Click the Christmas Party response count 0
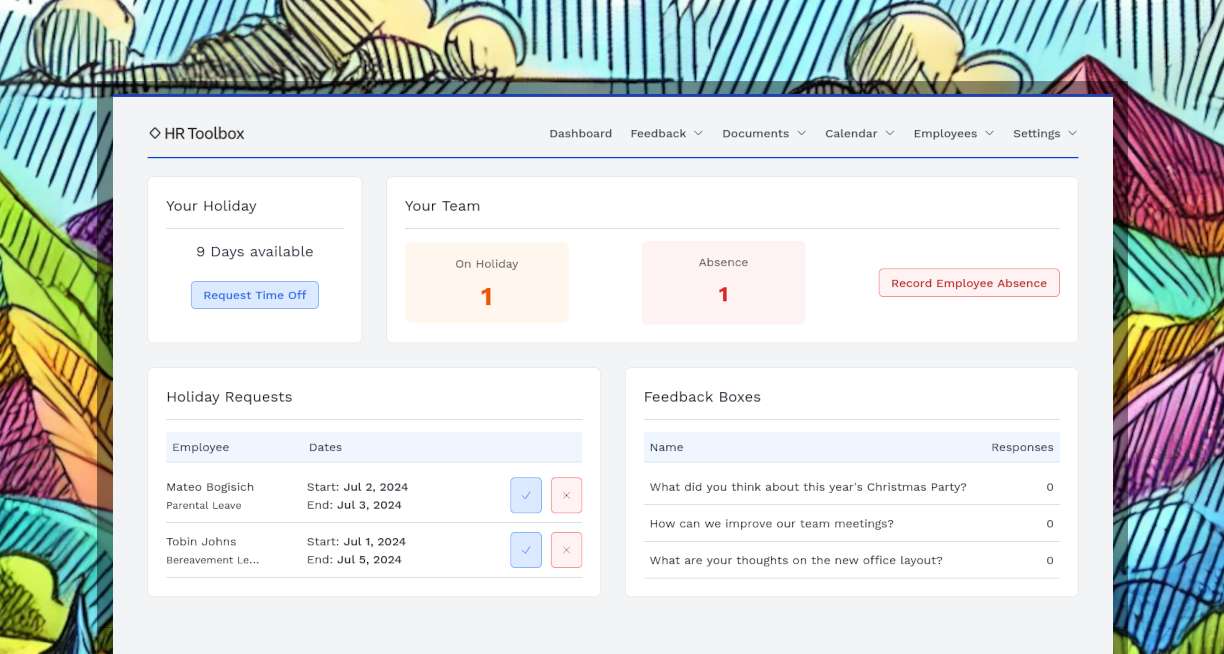This screenshot has height=654, width=1224. tap(1050, 487)
